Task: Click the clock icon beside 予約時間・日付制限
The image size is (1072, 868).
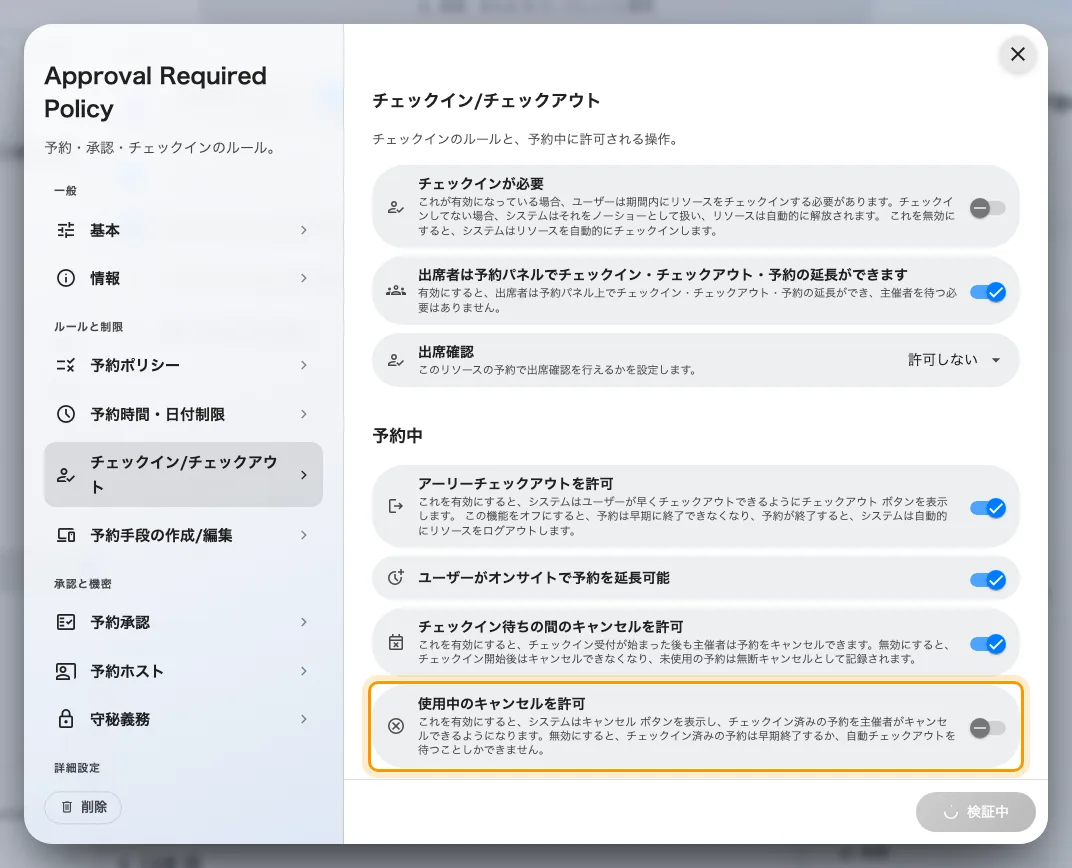Action: (x=66, y=414)
